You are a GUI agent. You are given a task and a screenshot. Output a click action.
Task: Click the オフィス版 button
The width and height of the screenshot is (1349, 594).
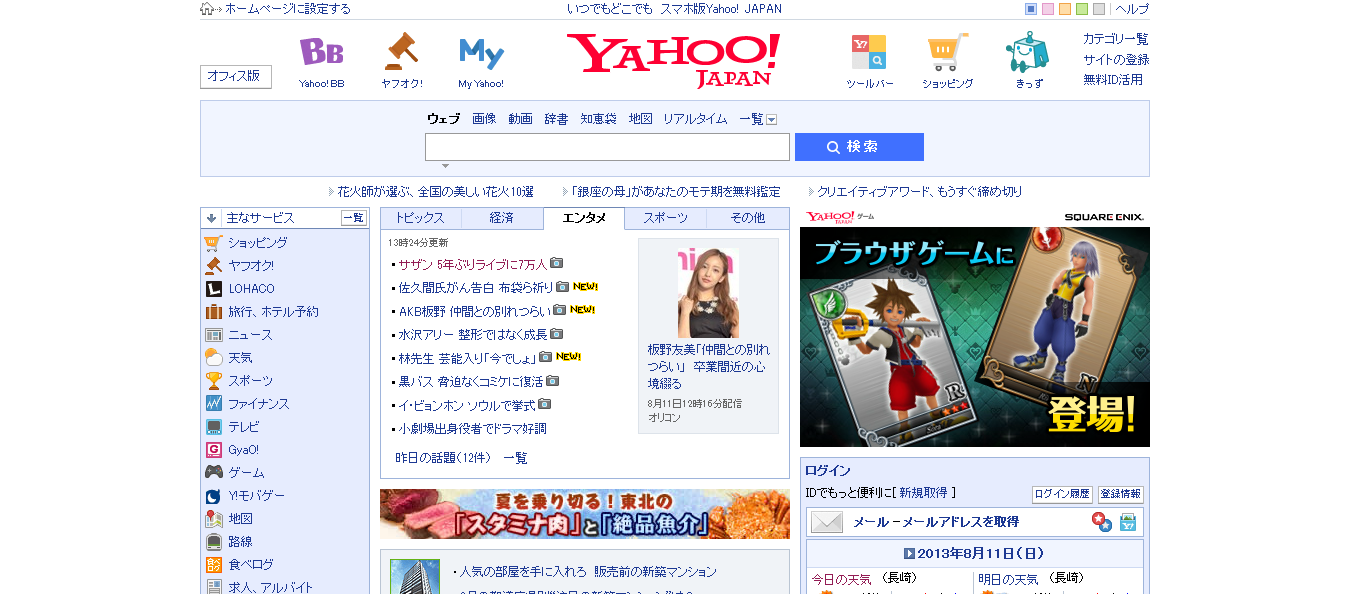click(236, 77)
